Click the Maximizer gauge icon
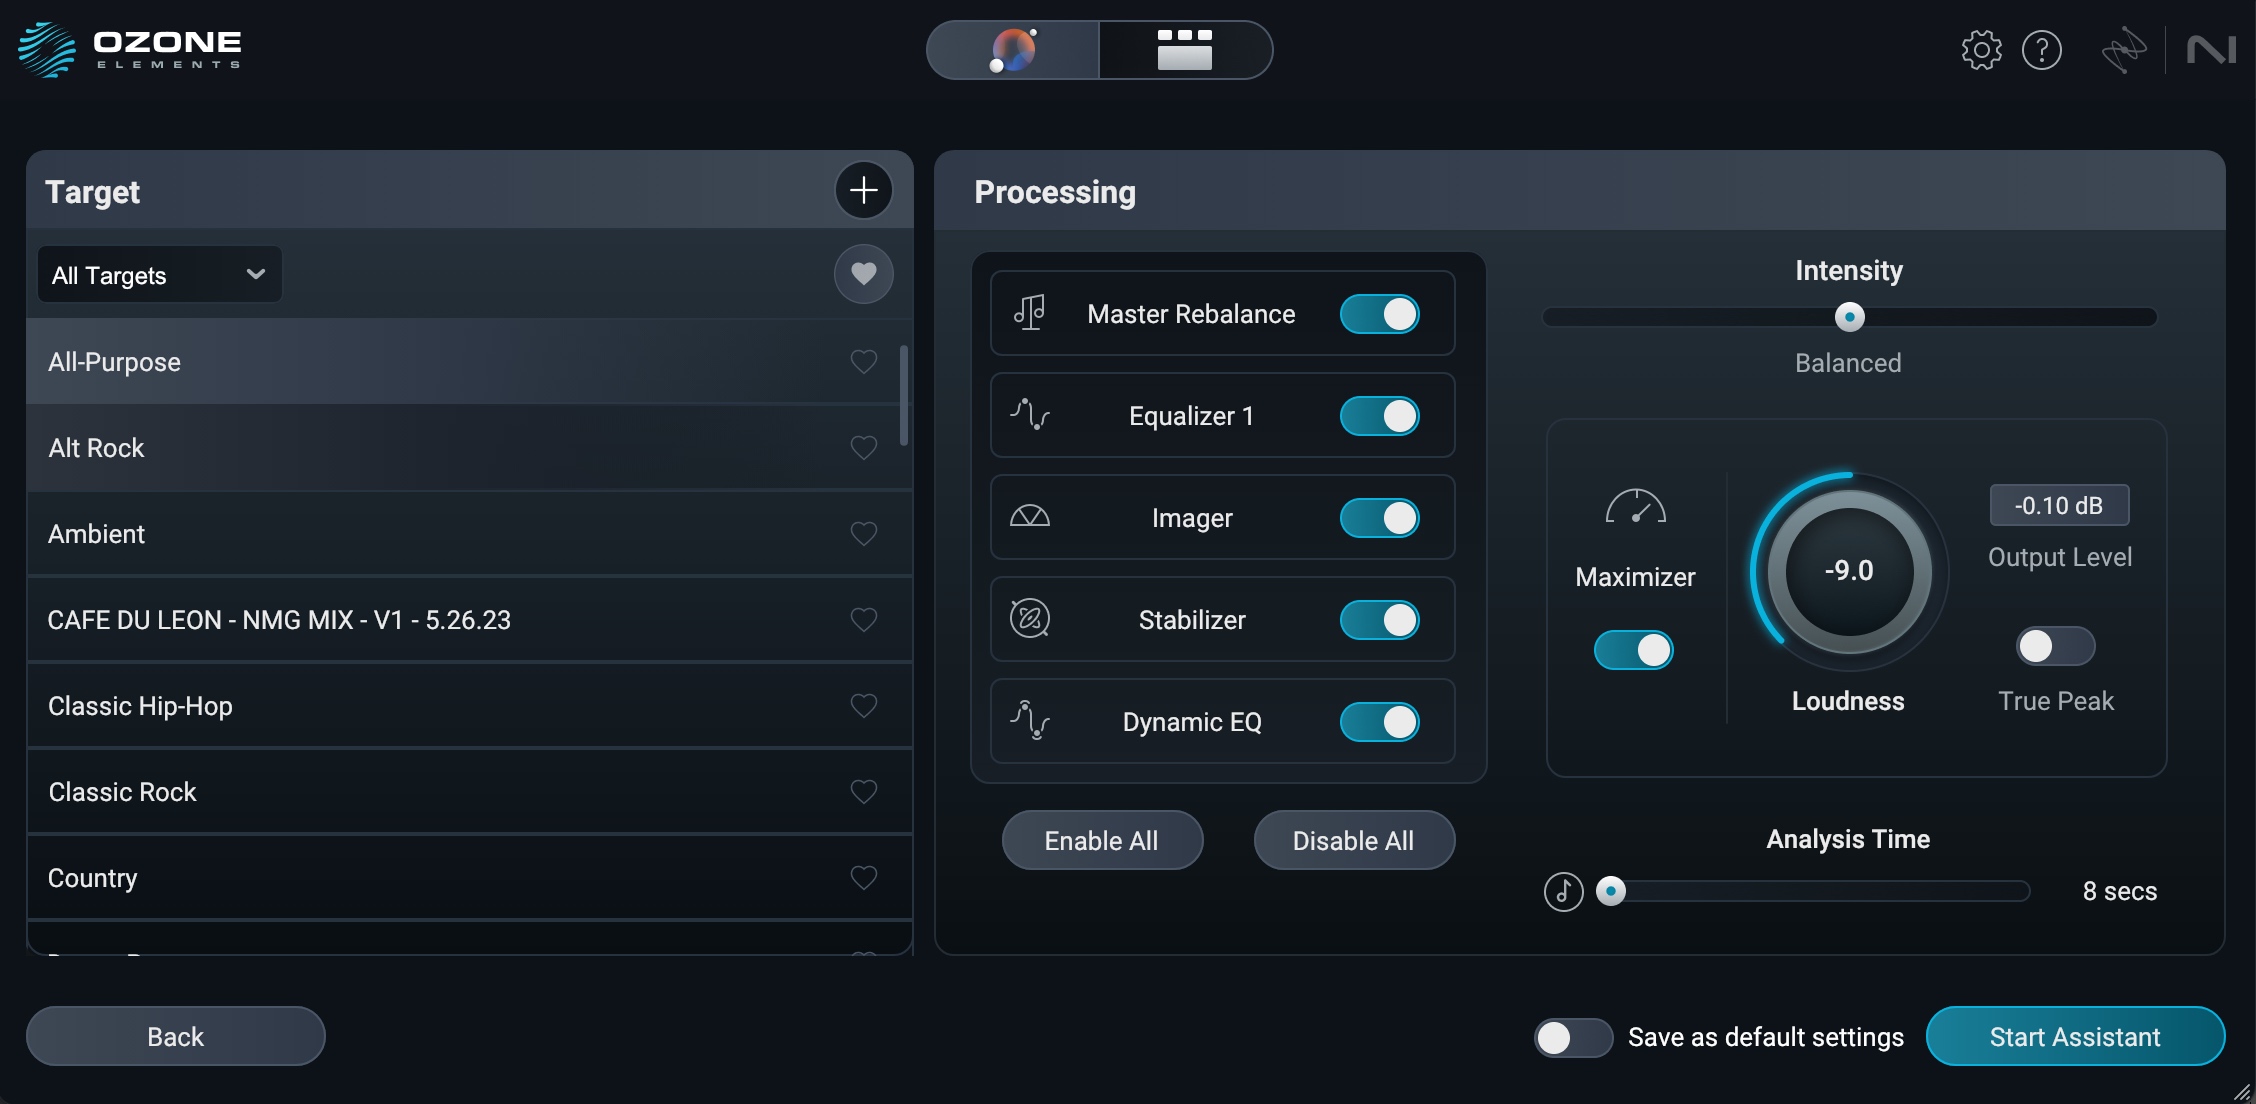2256x1104 pixels. (x=1635, y=507)
